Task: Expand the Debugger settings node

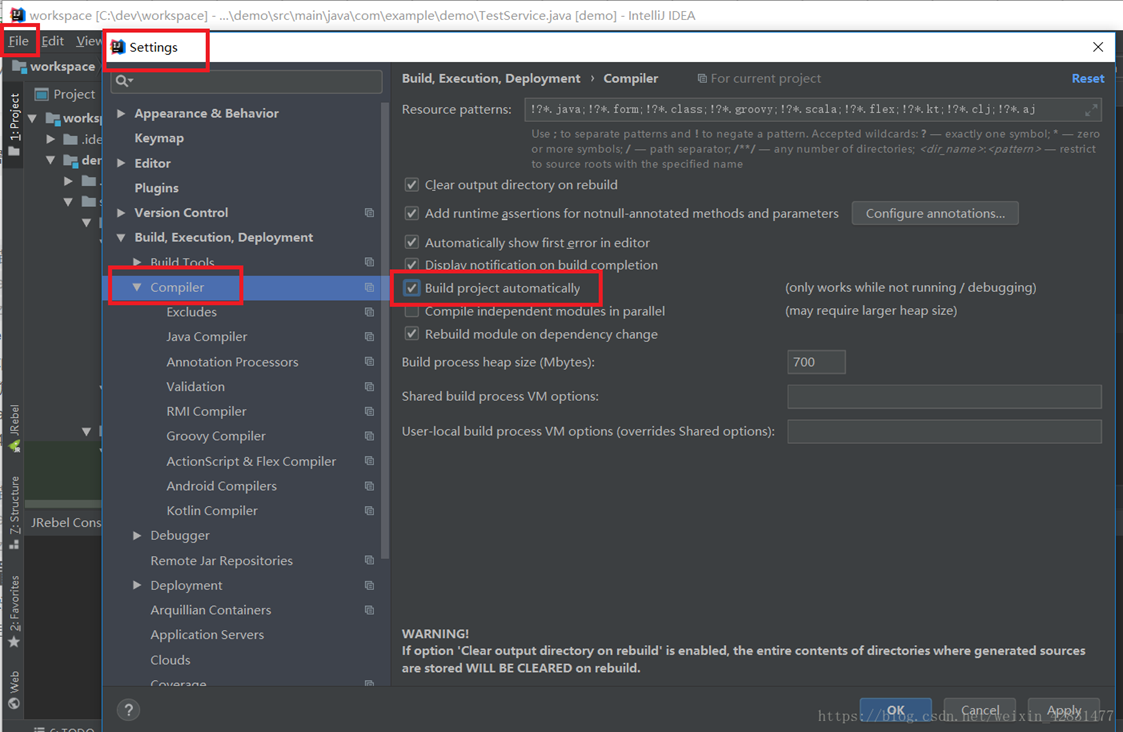Action: point(137,535)
